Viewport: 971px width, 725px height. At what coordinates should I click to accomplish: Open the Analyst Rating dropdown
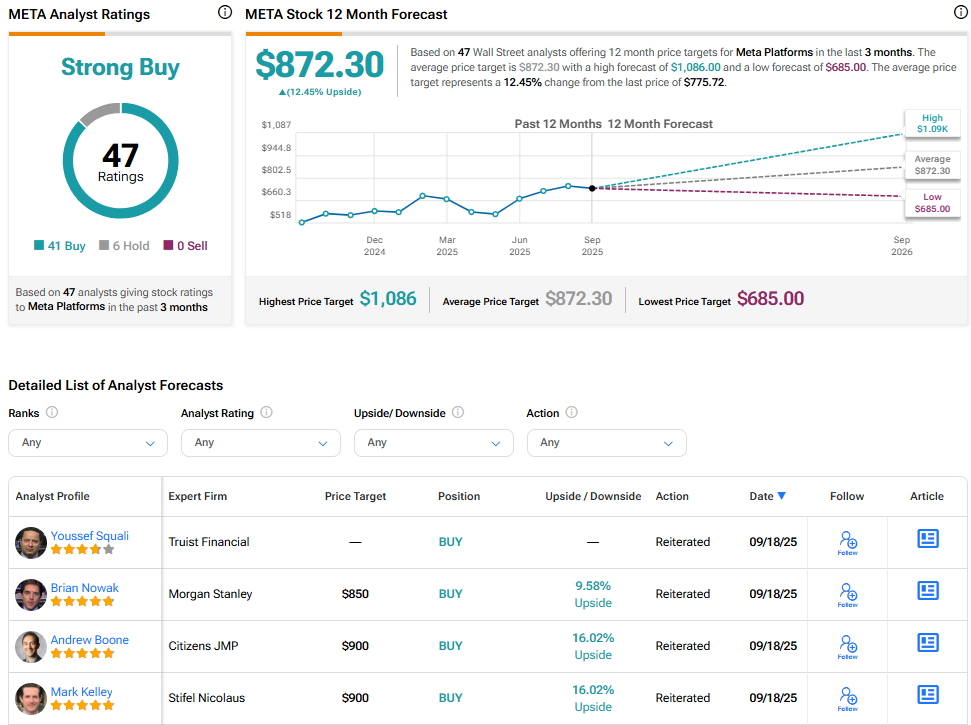(x=260, y=442)
